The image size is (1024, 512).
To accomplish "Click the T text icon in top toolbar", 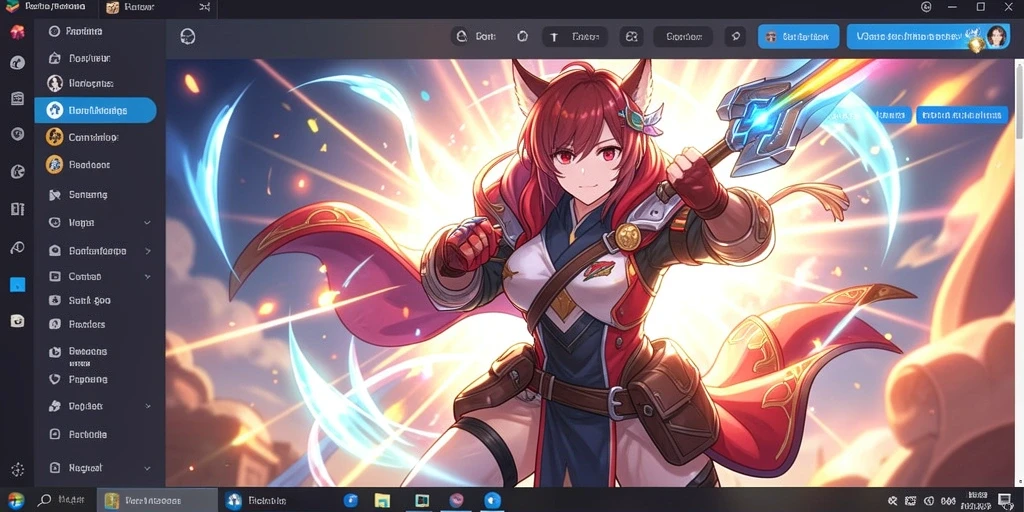I will pos(554,37).
